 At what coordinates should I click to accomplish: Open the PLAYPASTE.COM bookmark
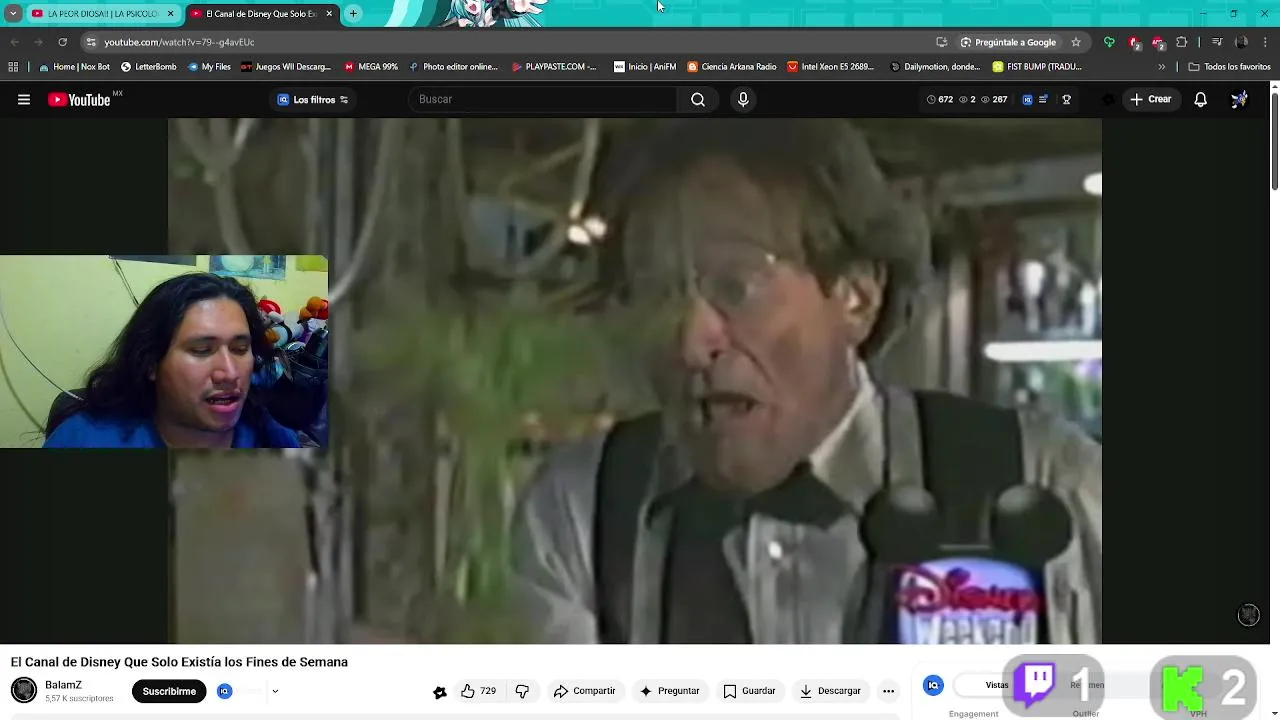[x=553, y=67]
